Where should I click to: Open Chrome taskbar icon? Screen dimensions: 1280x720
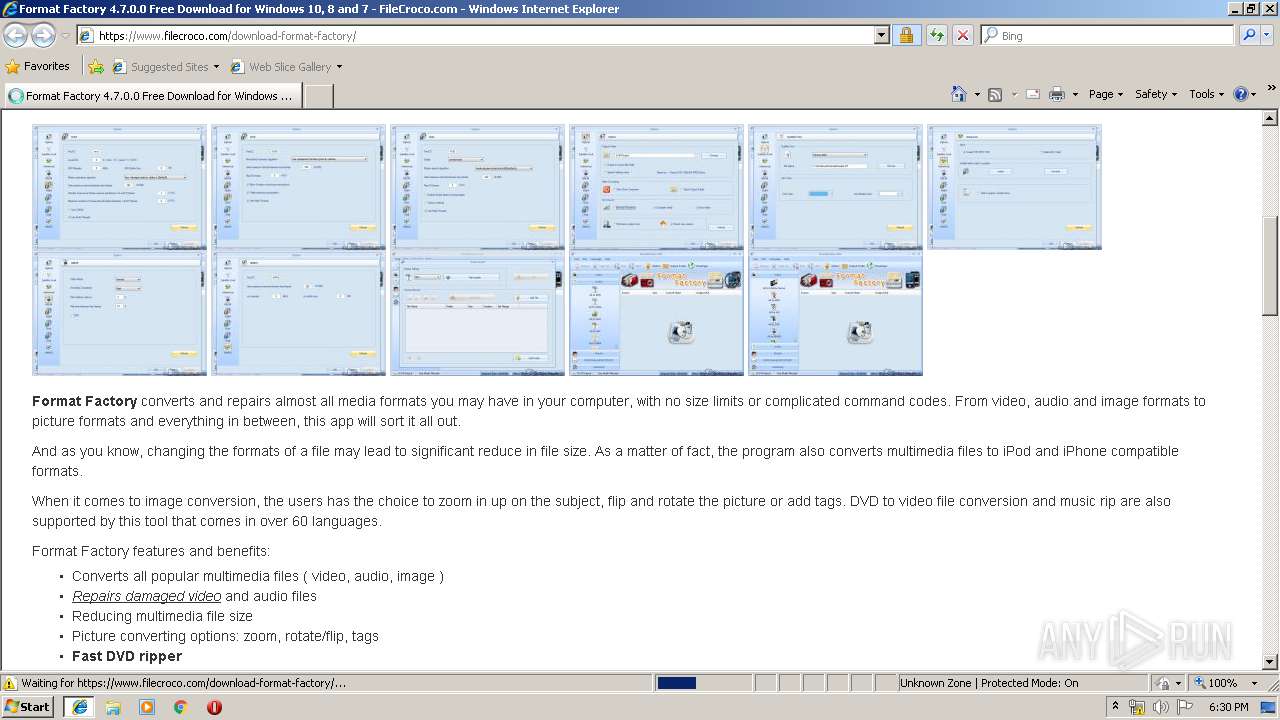181,707
